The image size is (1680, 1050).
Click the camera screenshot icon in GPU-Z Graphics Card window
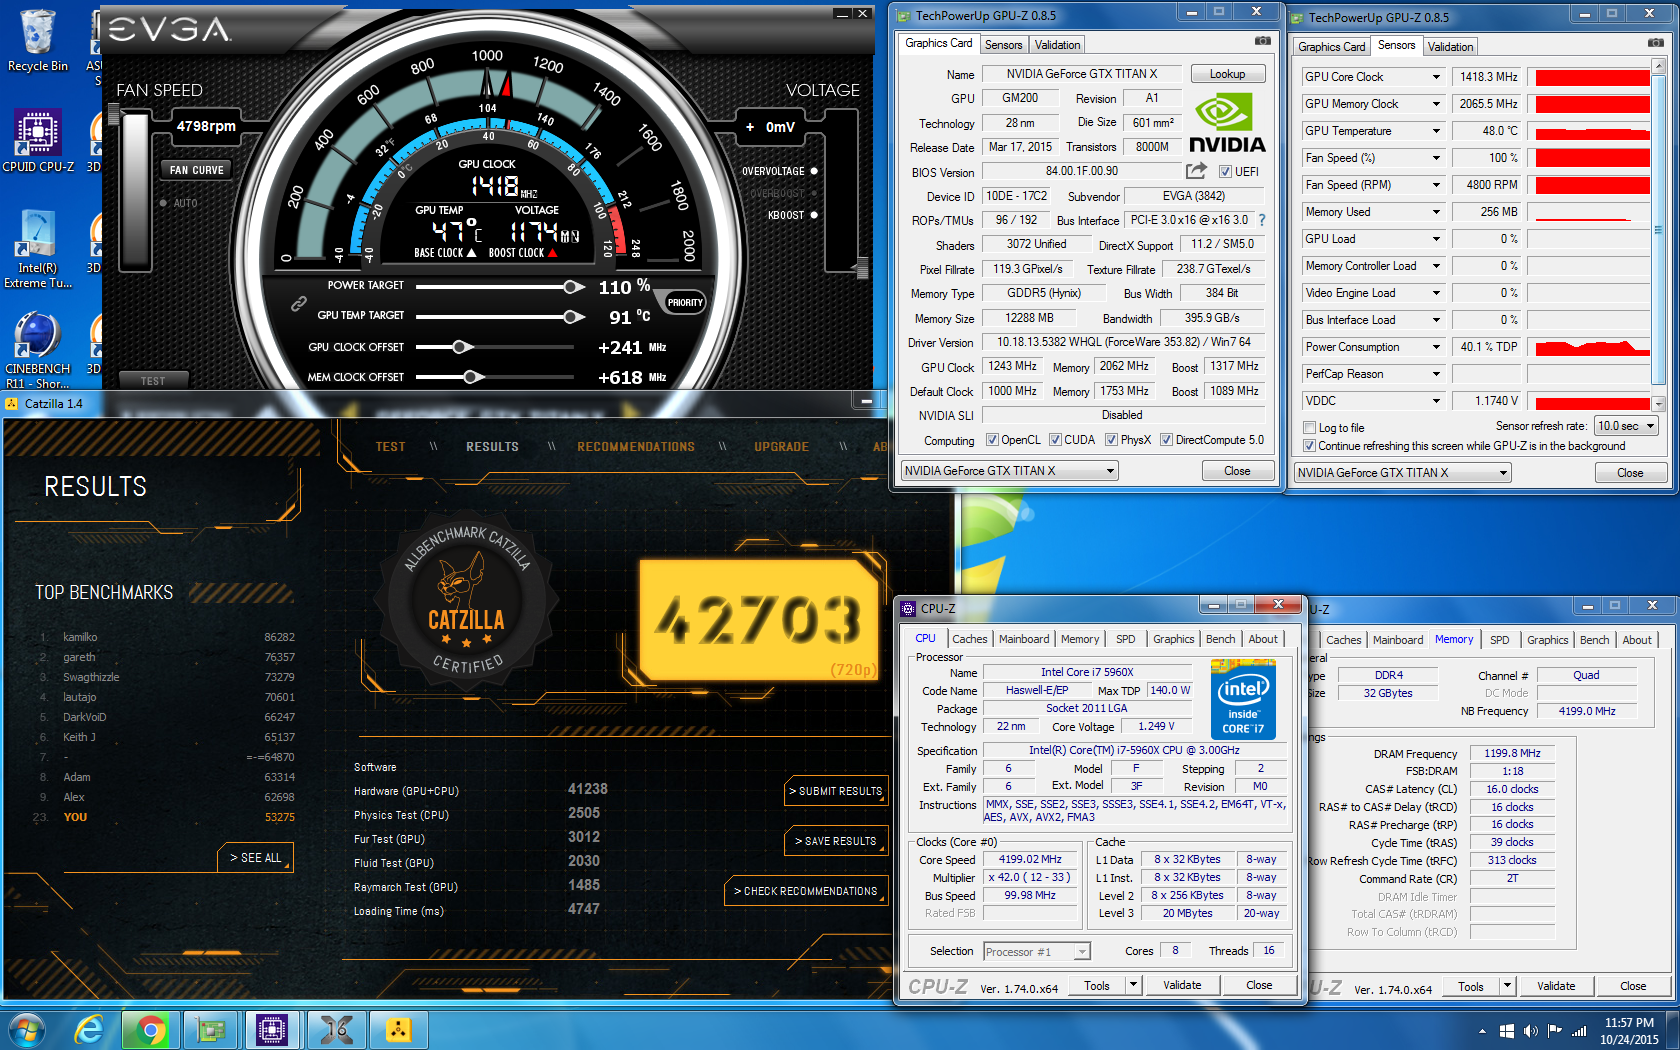(1263, 41)
